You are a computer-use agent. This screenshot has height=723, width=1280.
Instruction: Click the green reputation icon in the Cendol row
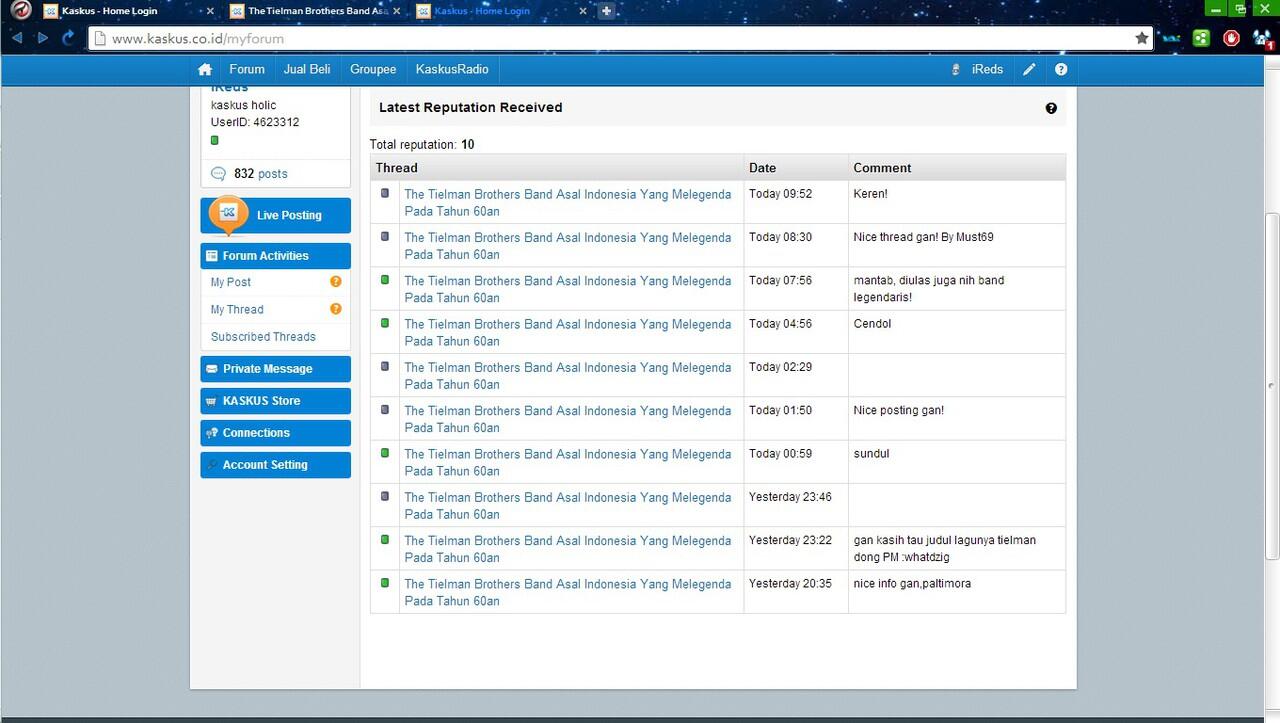(385, 323)
